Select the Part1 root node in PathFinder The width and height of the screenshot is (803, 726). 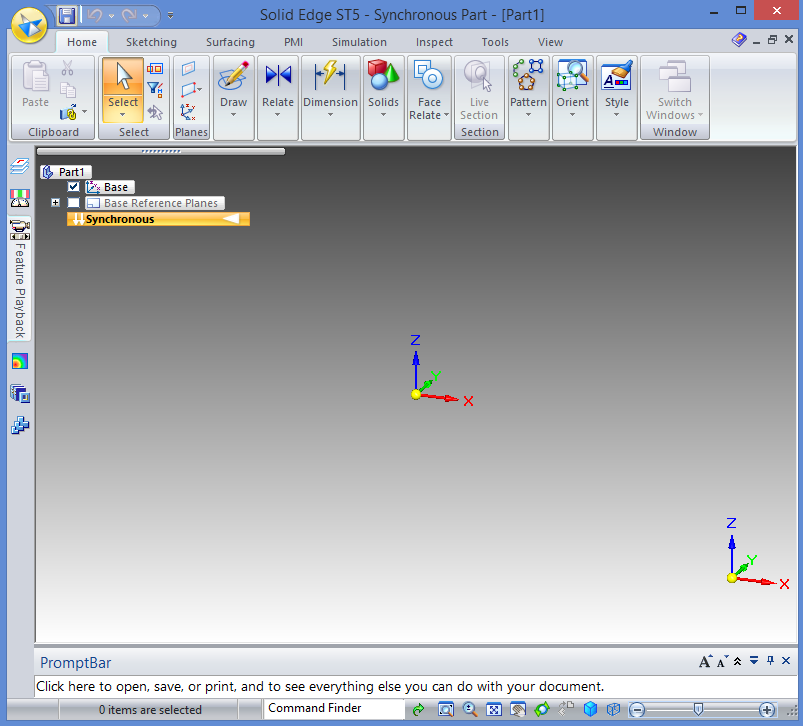click(x=66, y=172)
